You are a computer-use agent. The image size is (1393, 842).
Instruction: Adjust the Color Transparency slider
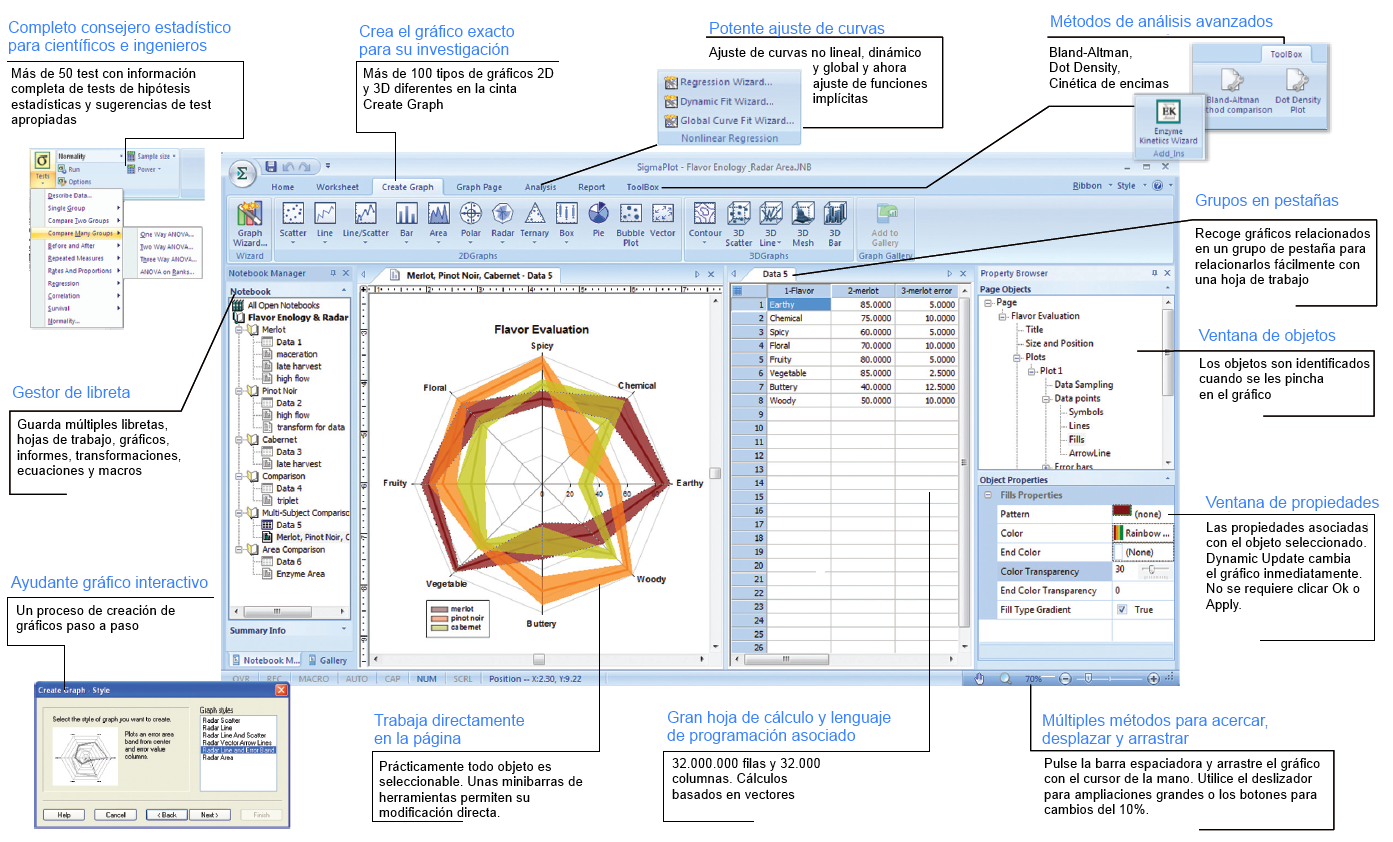tap(1153, 572)
